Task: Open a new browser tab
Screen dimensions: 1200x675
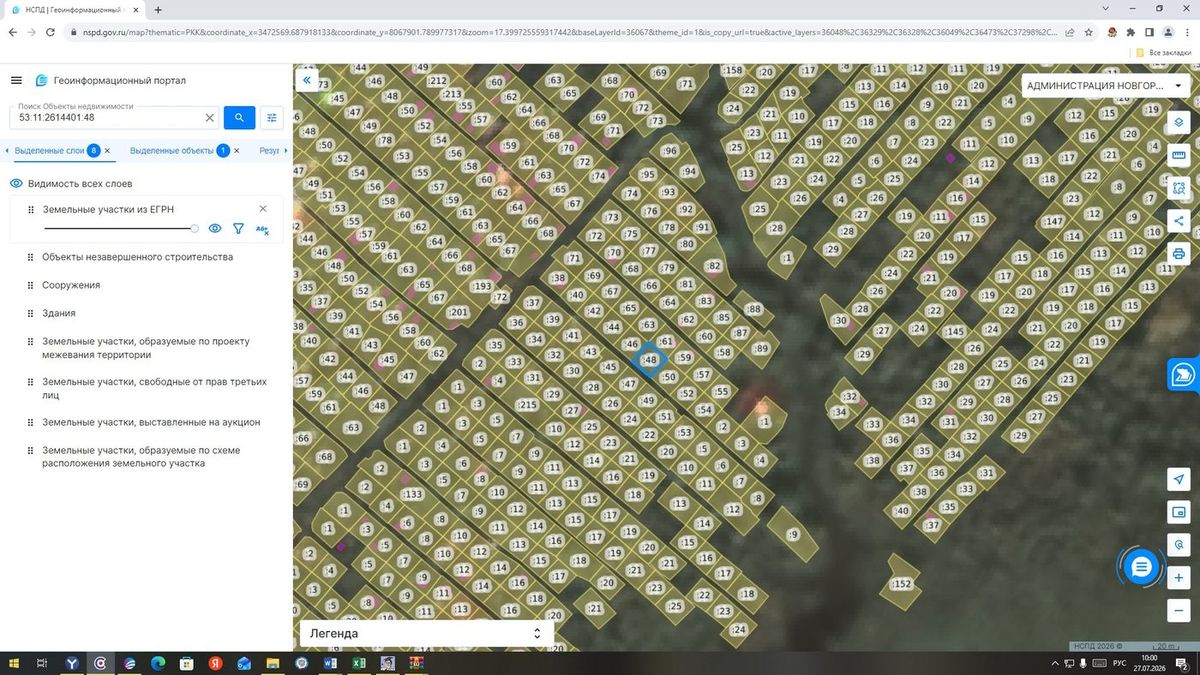Action: [158, 9]
